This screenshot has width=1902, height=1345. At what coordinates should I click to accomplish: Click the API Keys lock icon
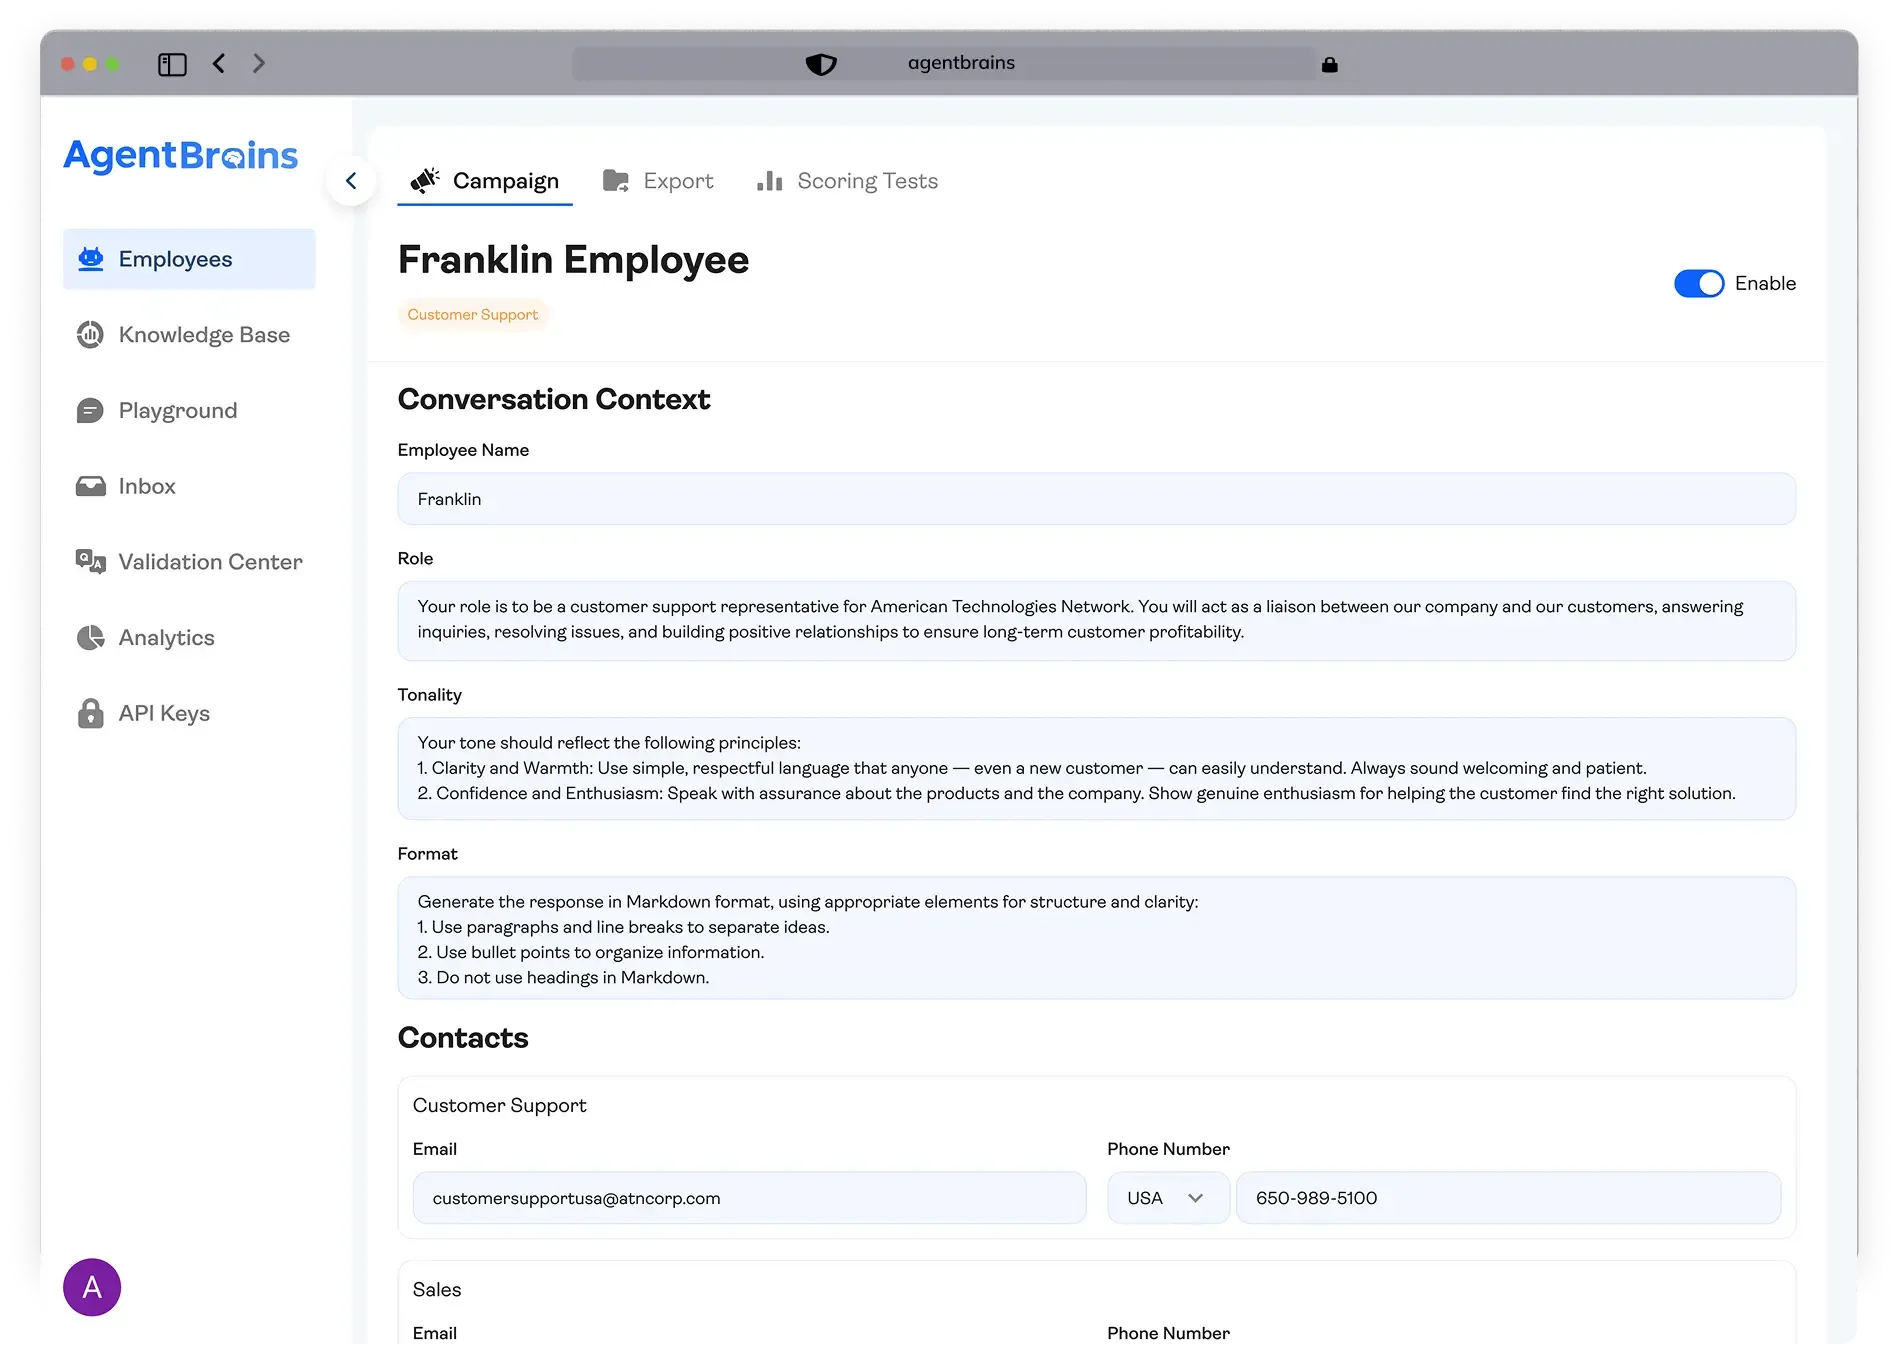(x=91, y=713)
